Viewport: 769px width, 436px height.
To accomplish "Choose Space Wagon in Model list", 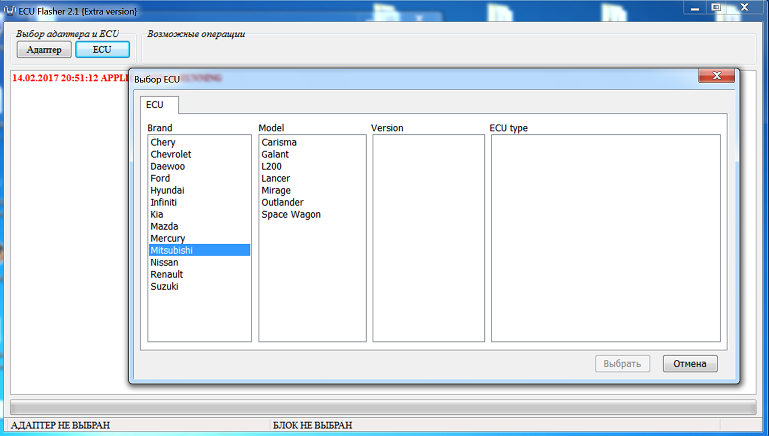I will [312, 214].
